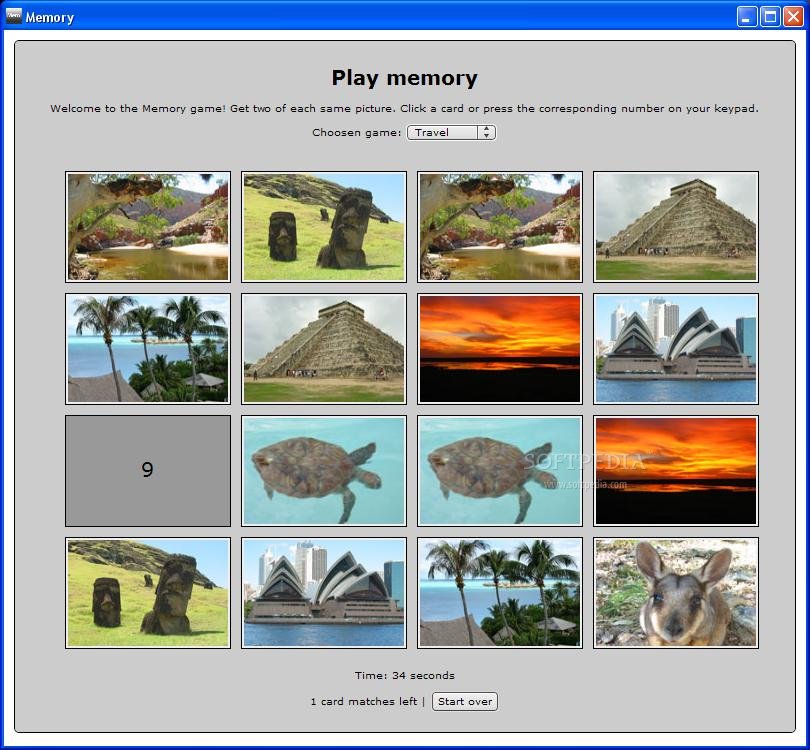Screen dimensions: 810x750
Task: Select the wallaby photo card
Action: pyautogui.click(x=676, y=592)
